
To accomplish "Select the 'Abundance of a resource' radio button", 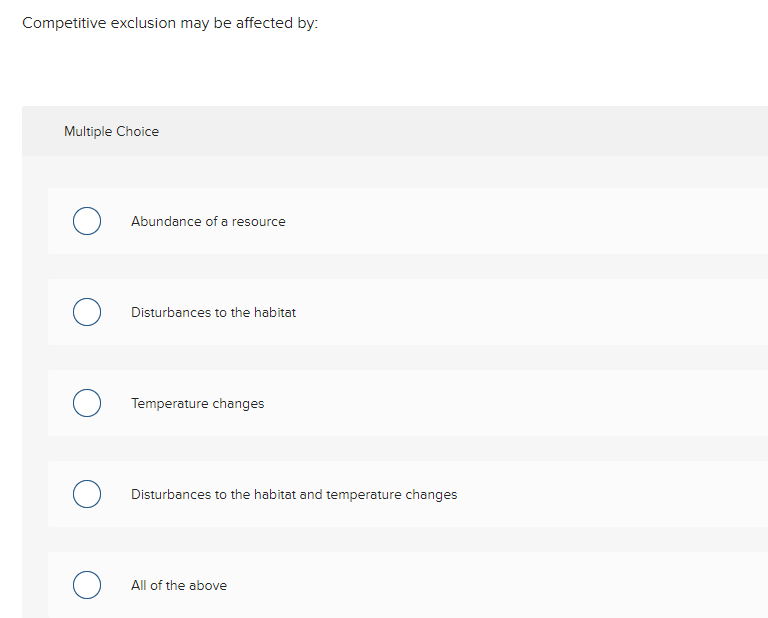I will click(x=86, y=221).
